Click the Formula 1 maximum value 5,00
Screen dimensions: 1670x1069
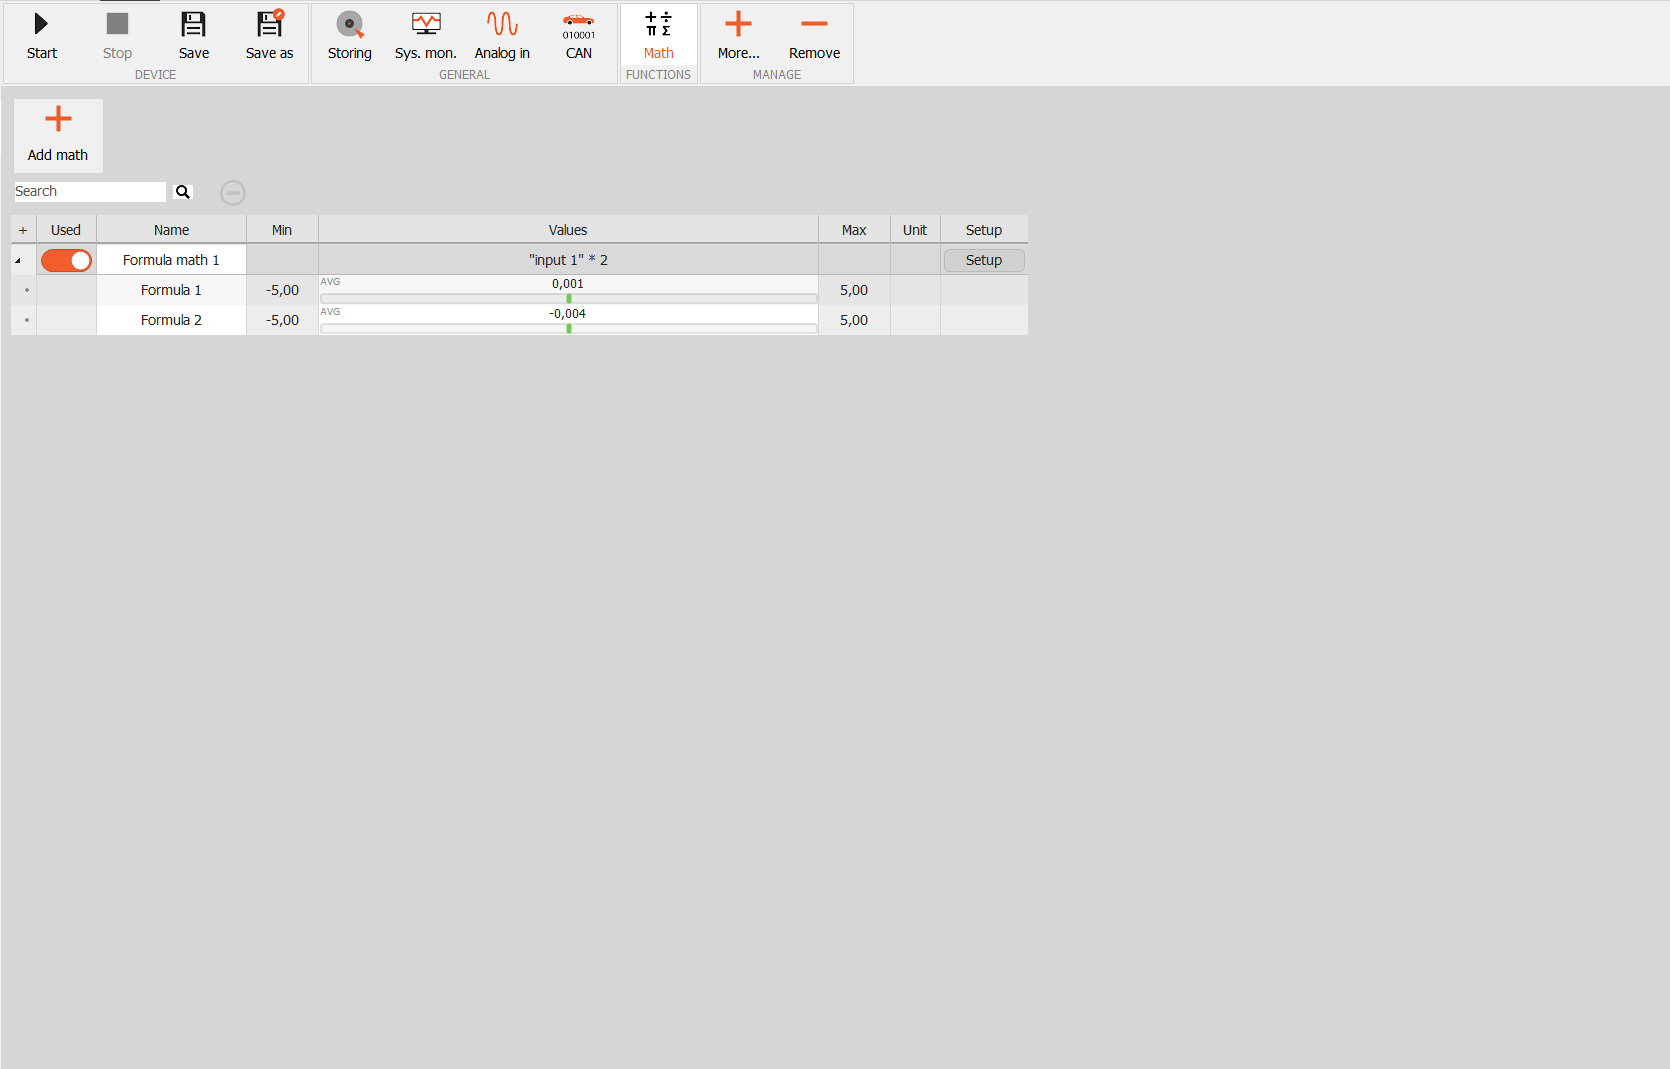(854, 290)
